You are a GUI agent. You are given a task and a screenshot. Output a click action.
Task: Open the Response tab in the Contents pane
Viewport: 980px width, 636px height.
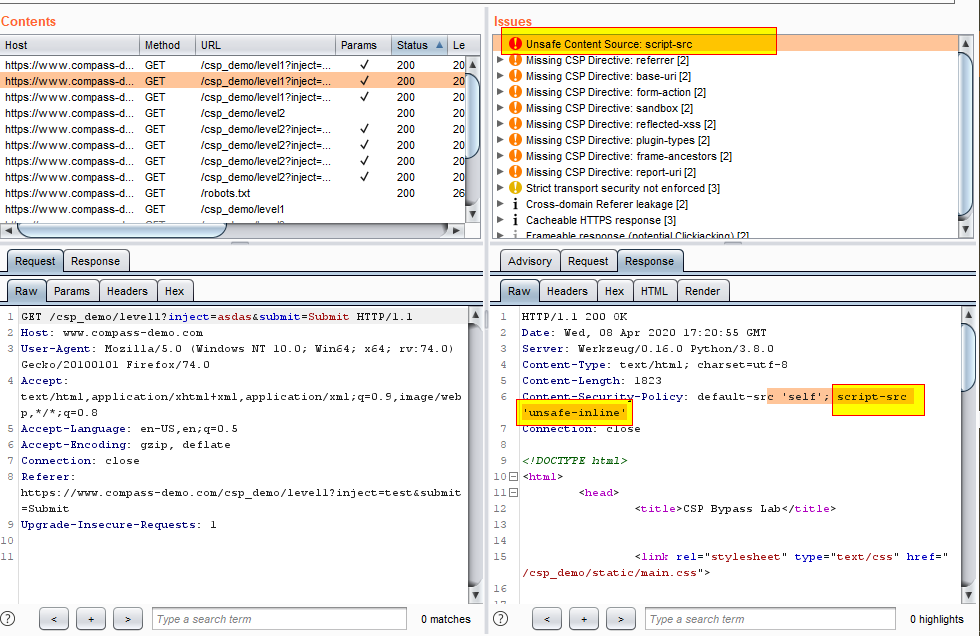pyautogui.click(x=96, y=261)
